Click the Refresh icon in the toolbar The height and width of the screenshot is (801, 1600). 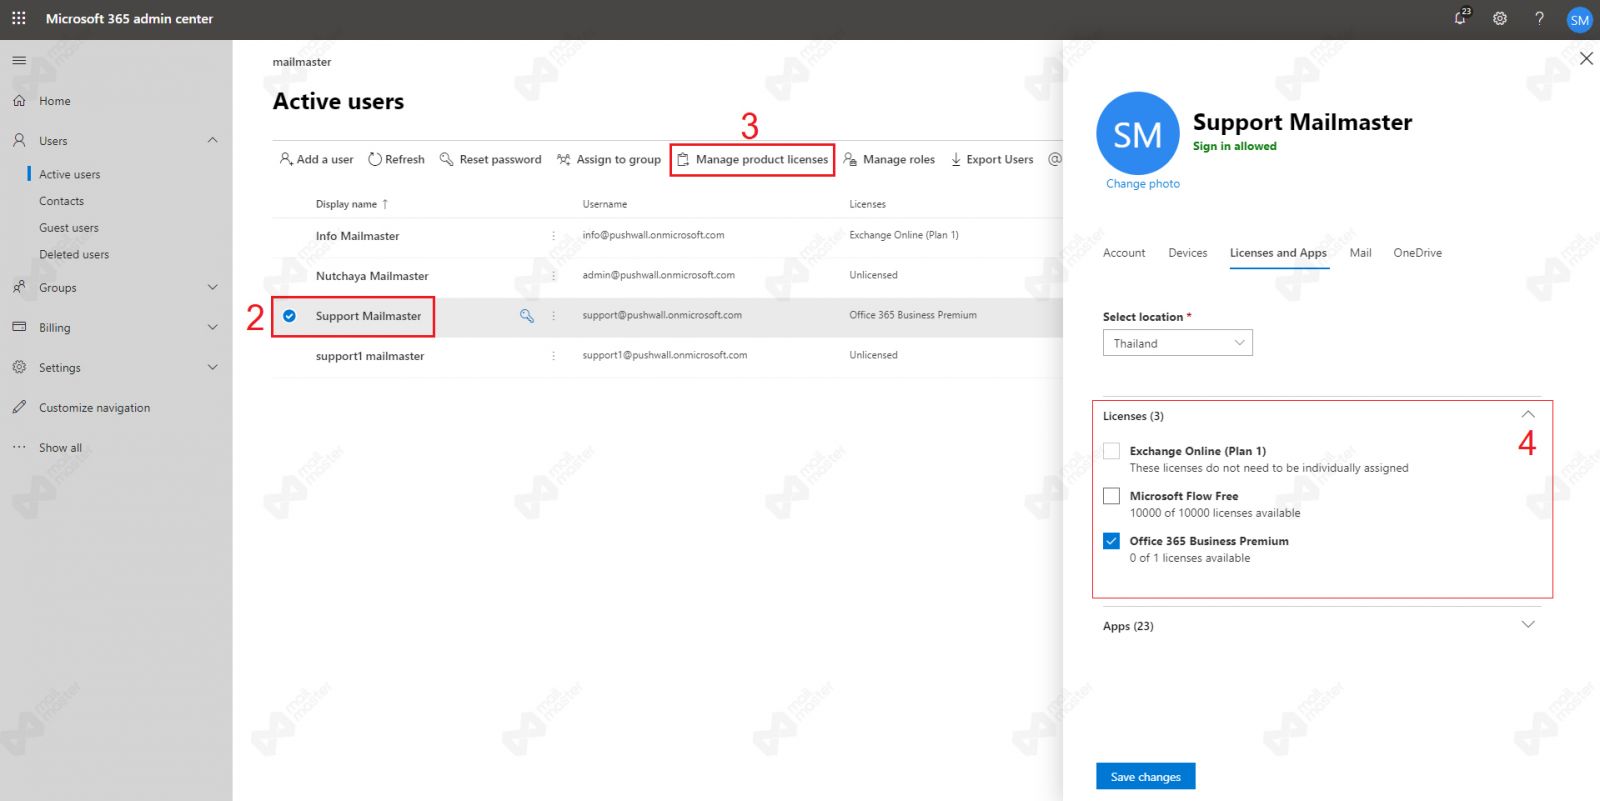click(x=375, y=159)
